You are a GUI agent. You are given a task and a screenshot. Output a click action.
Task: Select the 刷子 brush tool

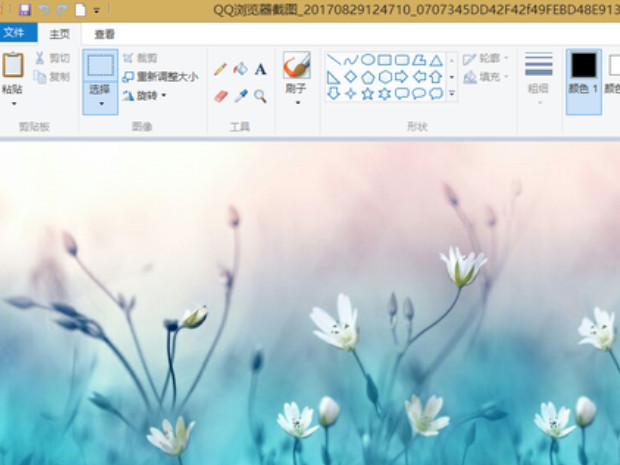point(296,73)
